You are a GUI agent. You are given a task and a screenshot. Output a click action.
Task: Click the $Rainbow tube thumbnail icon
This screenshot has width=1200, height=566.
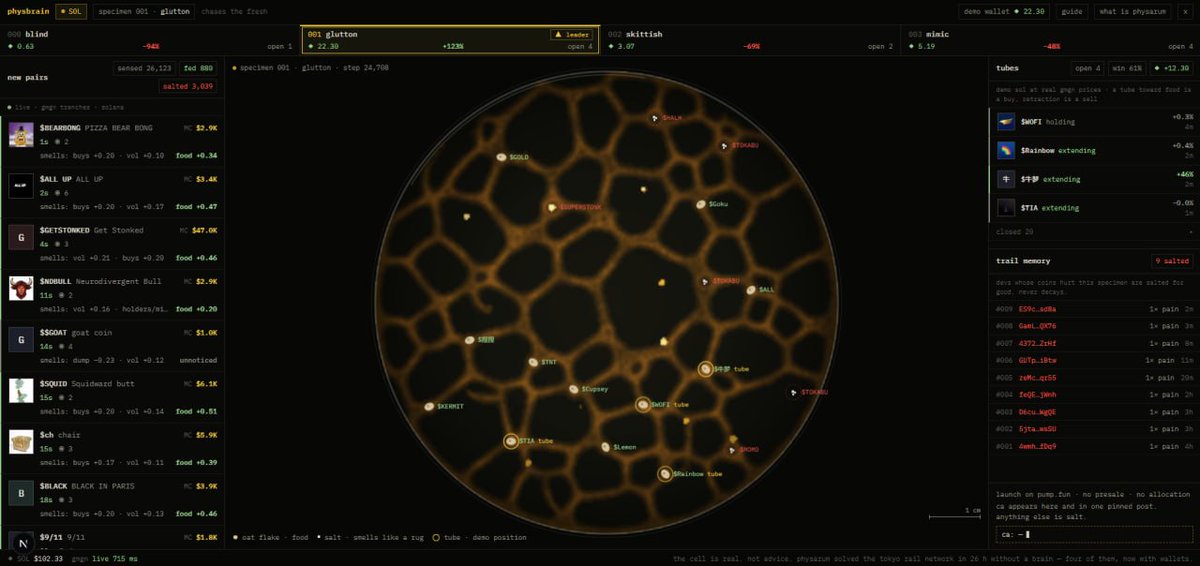click(1006, 150)
